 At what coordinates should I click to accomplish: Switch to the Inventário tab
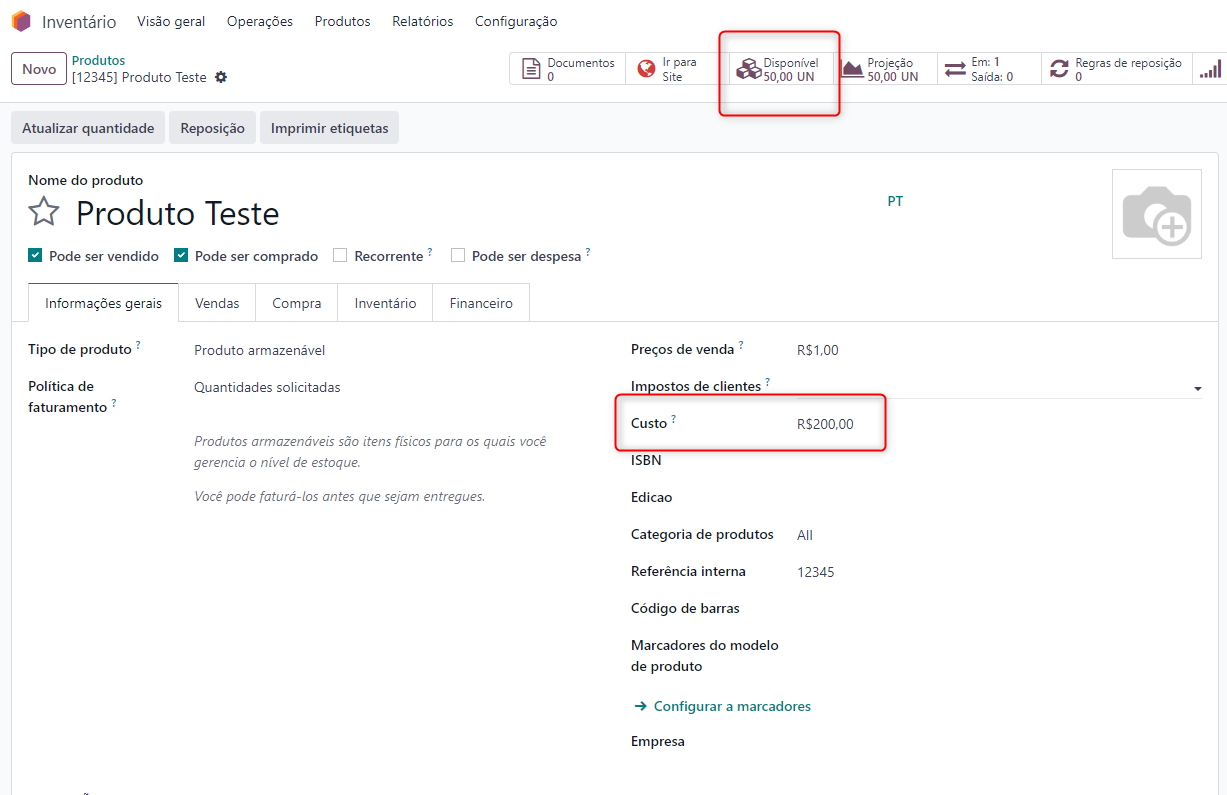point(385,303)
